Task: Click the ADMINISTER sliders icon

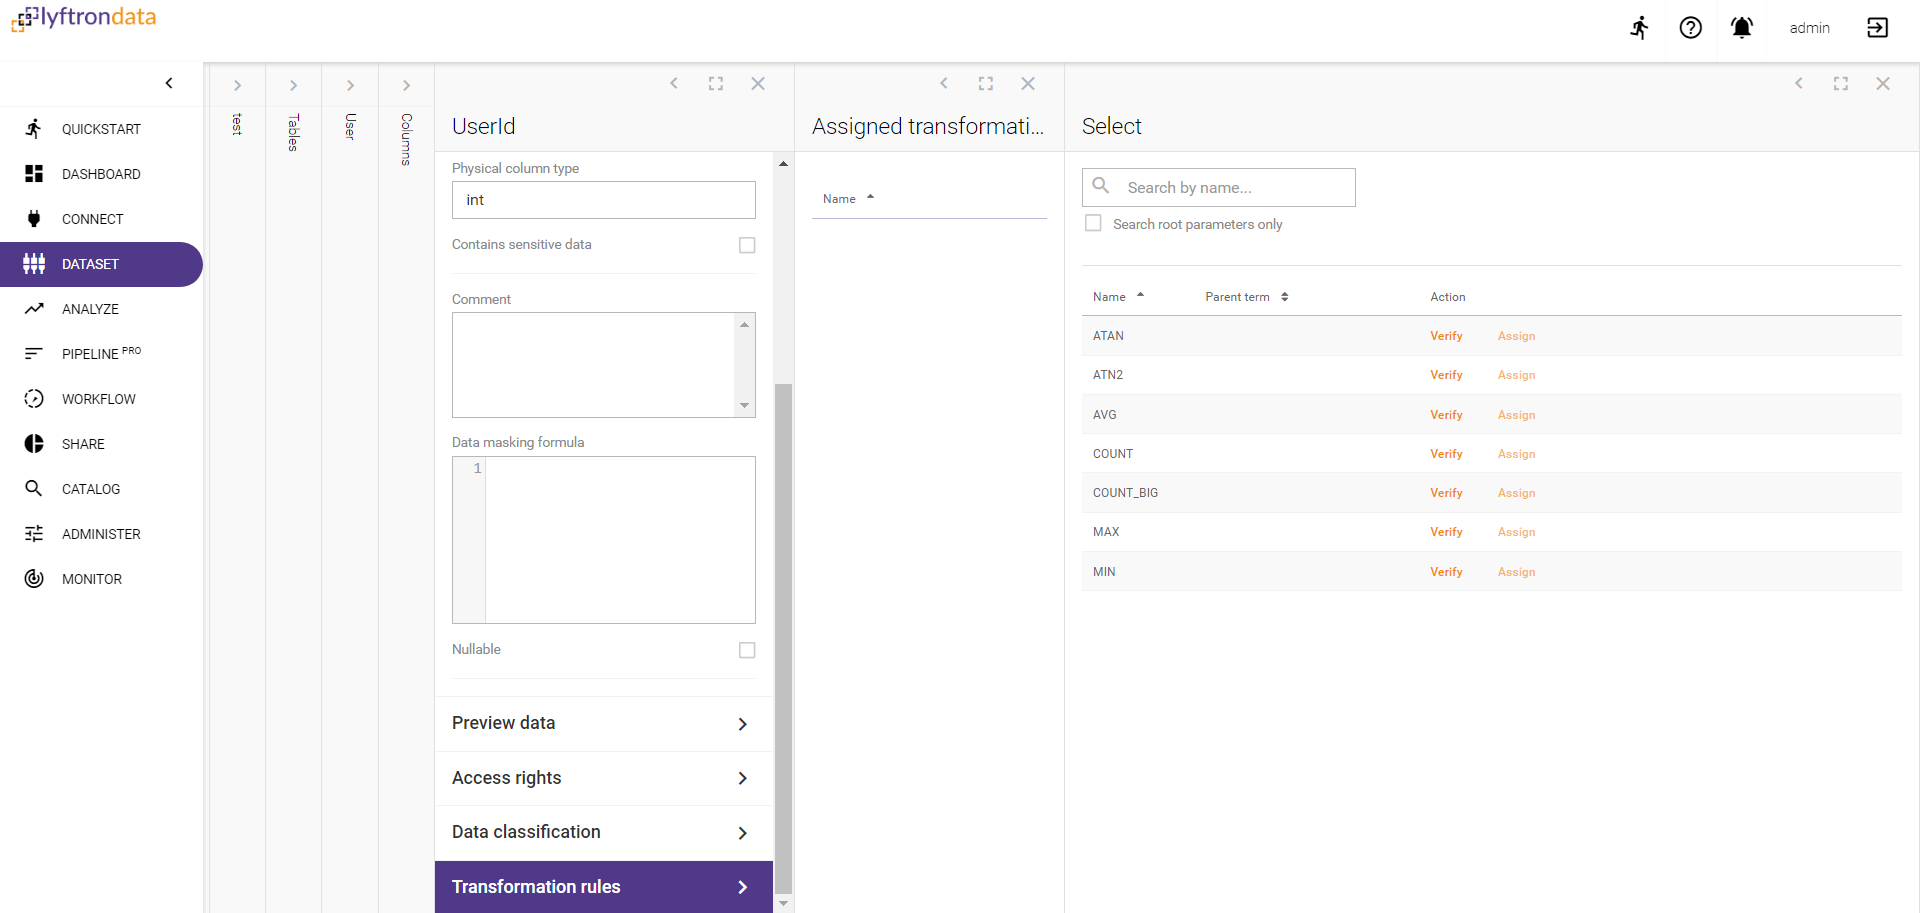Action: click(x=34, y=534)
